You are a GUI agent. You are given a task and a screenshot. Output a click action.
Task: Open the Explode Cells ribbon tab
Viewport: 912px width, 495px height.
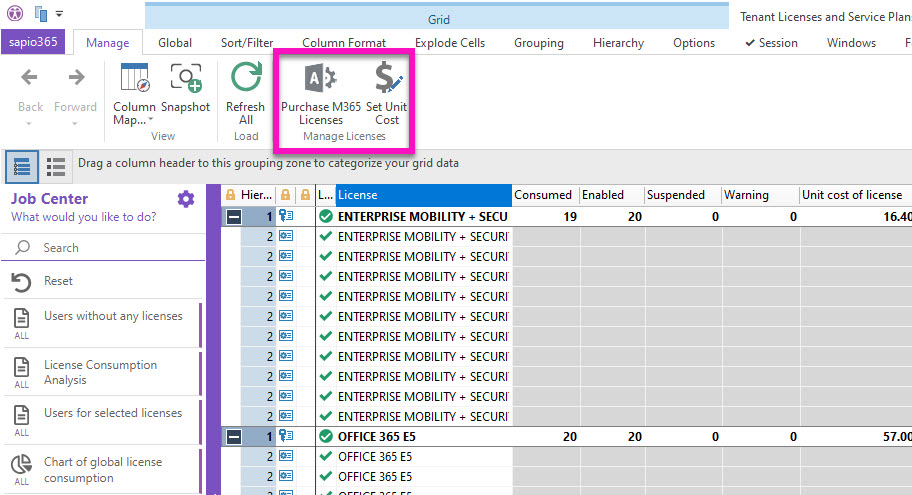pos(450,42)
